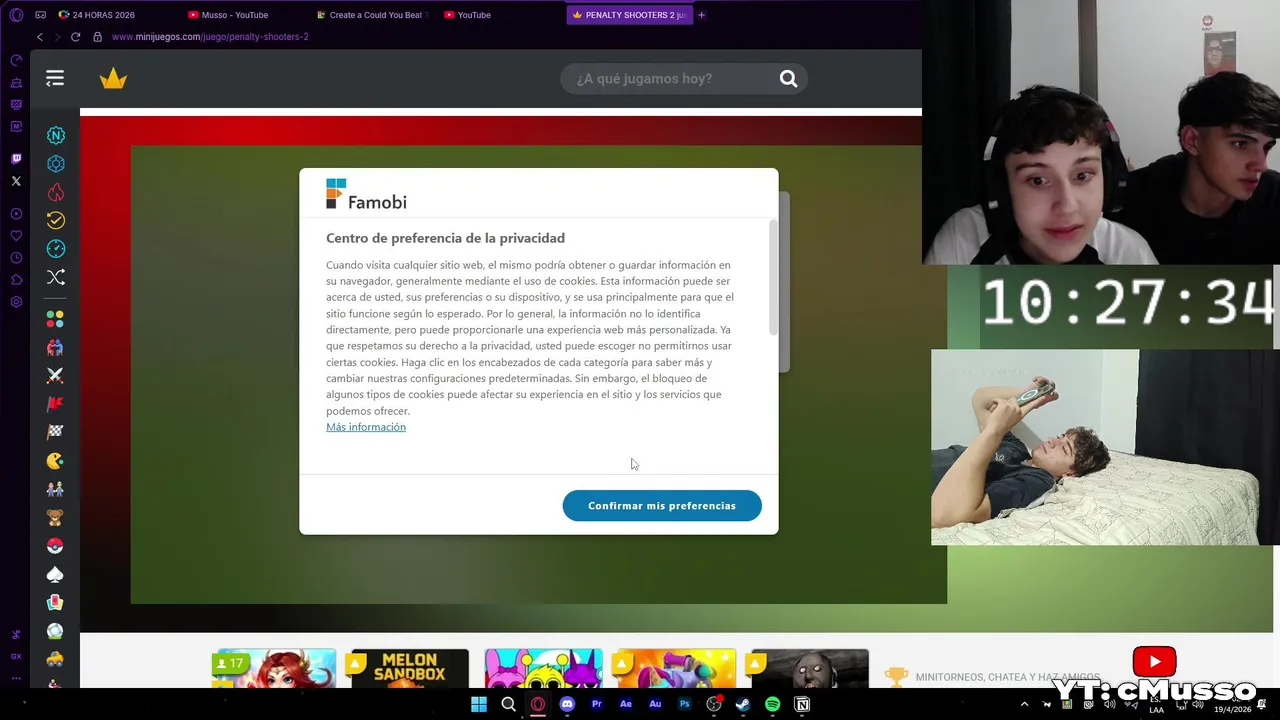Open the heart bookmarks icon in Opera sidebar
Screen dimensions: 1280x720
pos(16,236)
